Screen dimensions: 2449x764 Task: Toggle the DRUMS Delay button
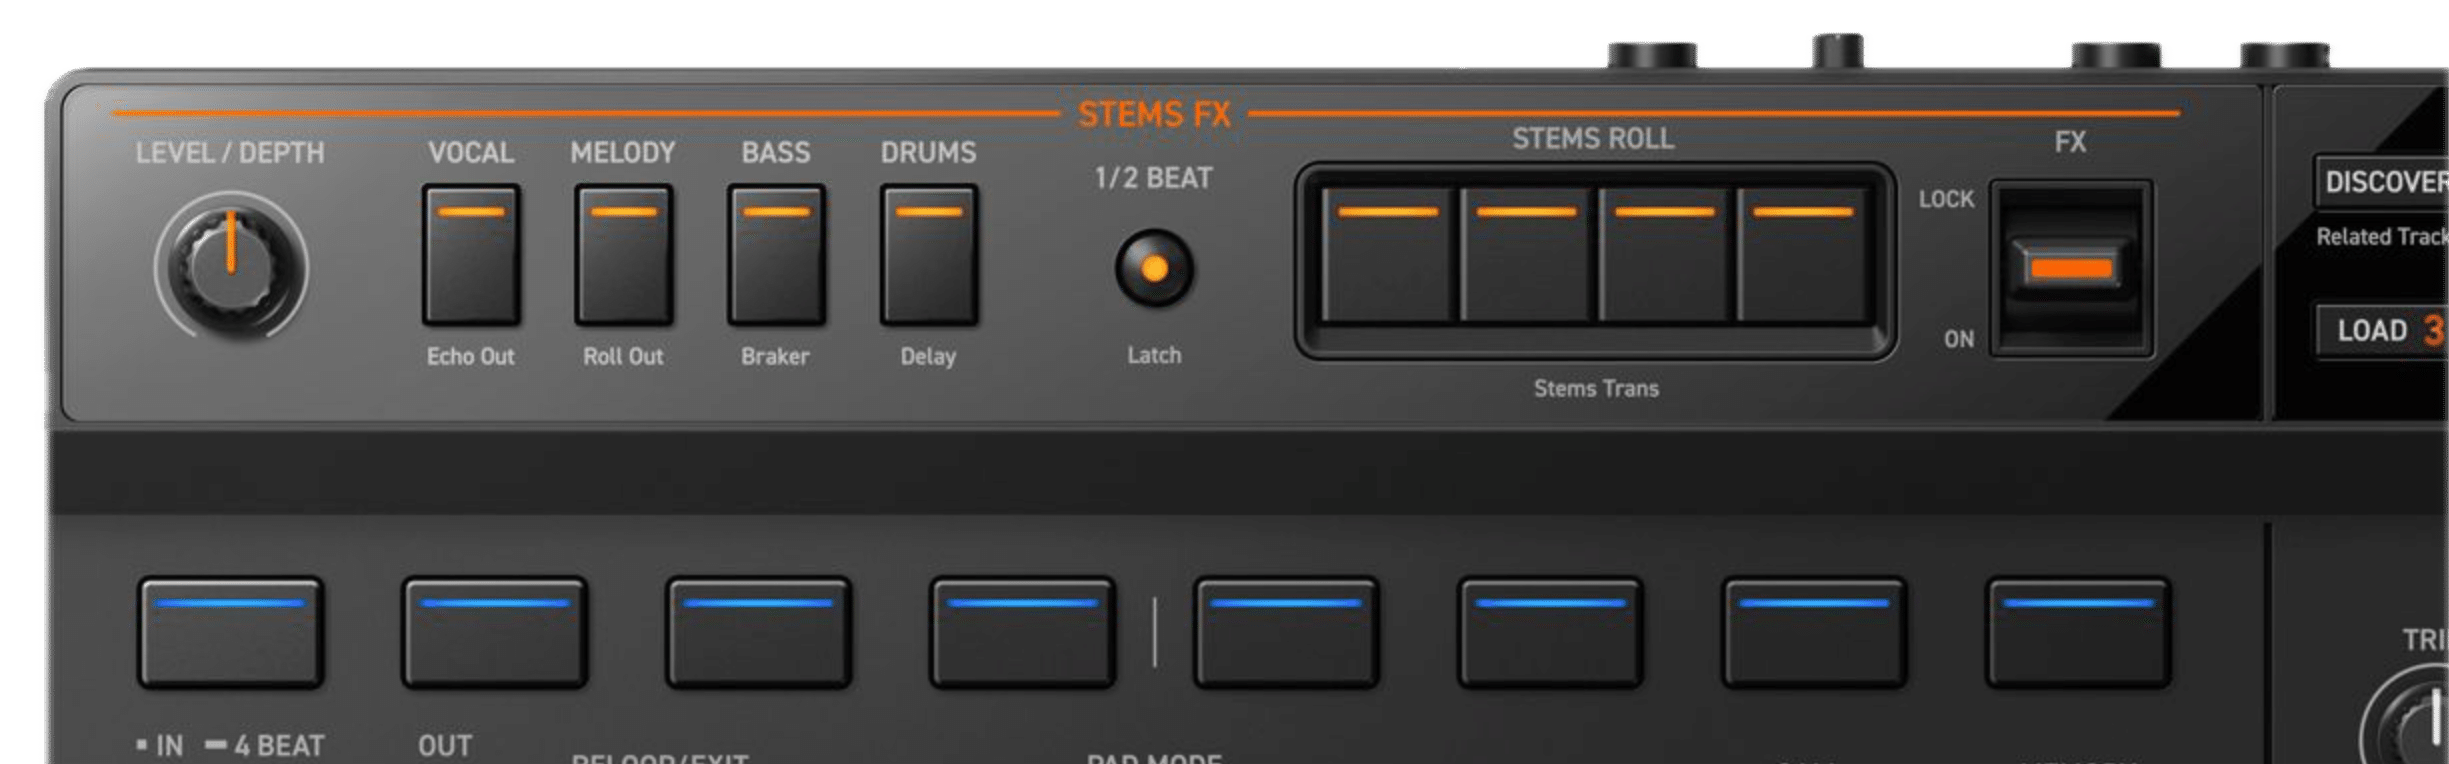tap(929, 255)
